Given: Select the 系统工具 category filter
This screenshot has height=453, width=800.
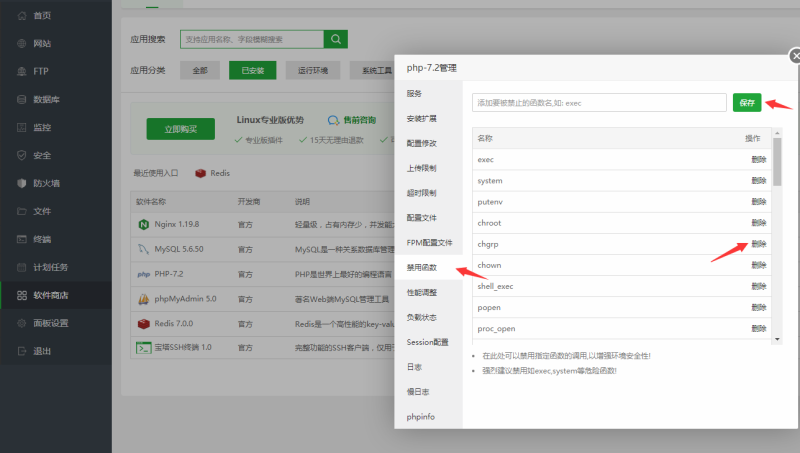Looking at the screenshot, I should [x=373, y=70].
